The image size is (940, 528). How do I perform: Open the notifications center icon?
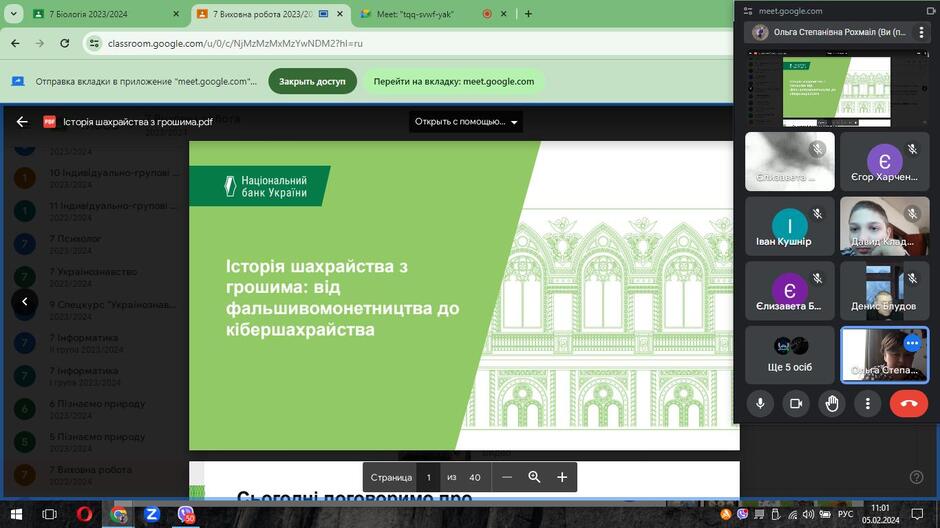click(x=917, y=514)
